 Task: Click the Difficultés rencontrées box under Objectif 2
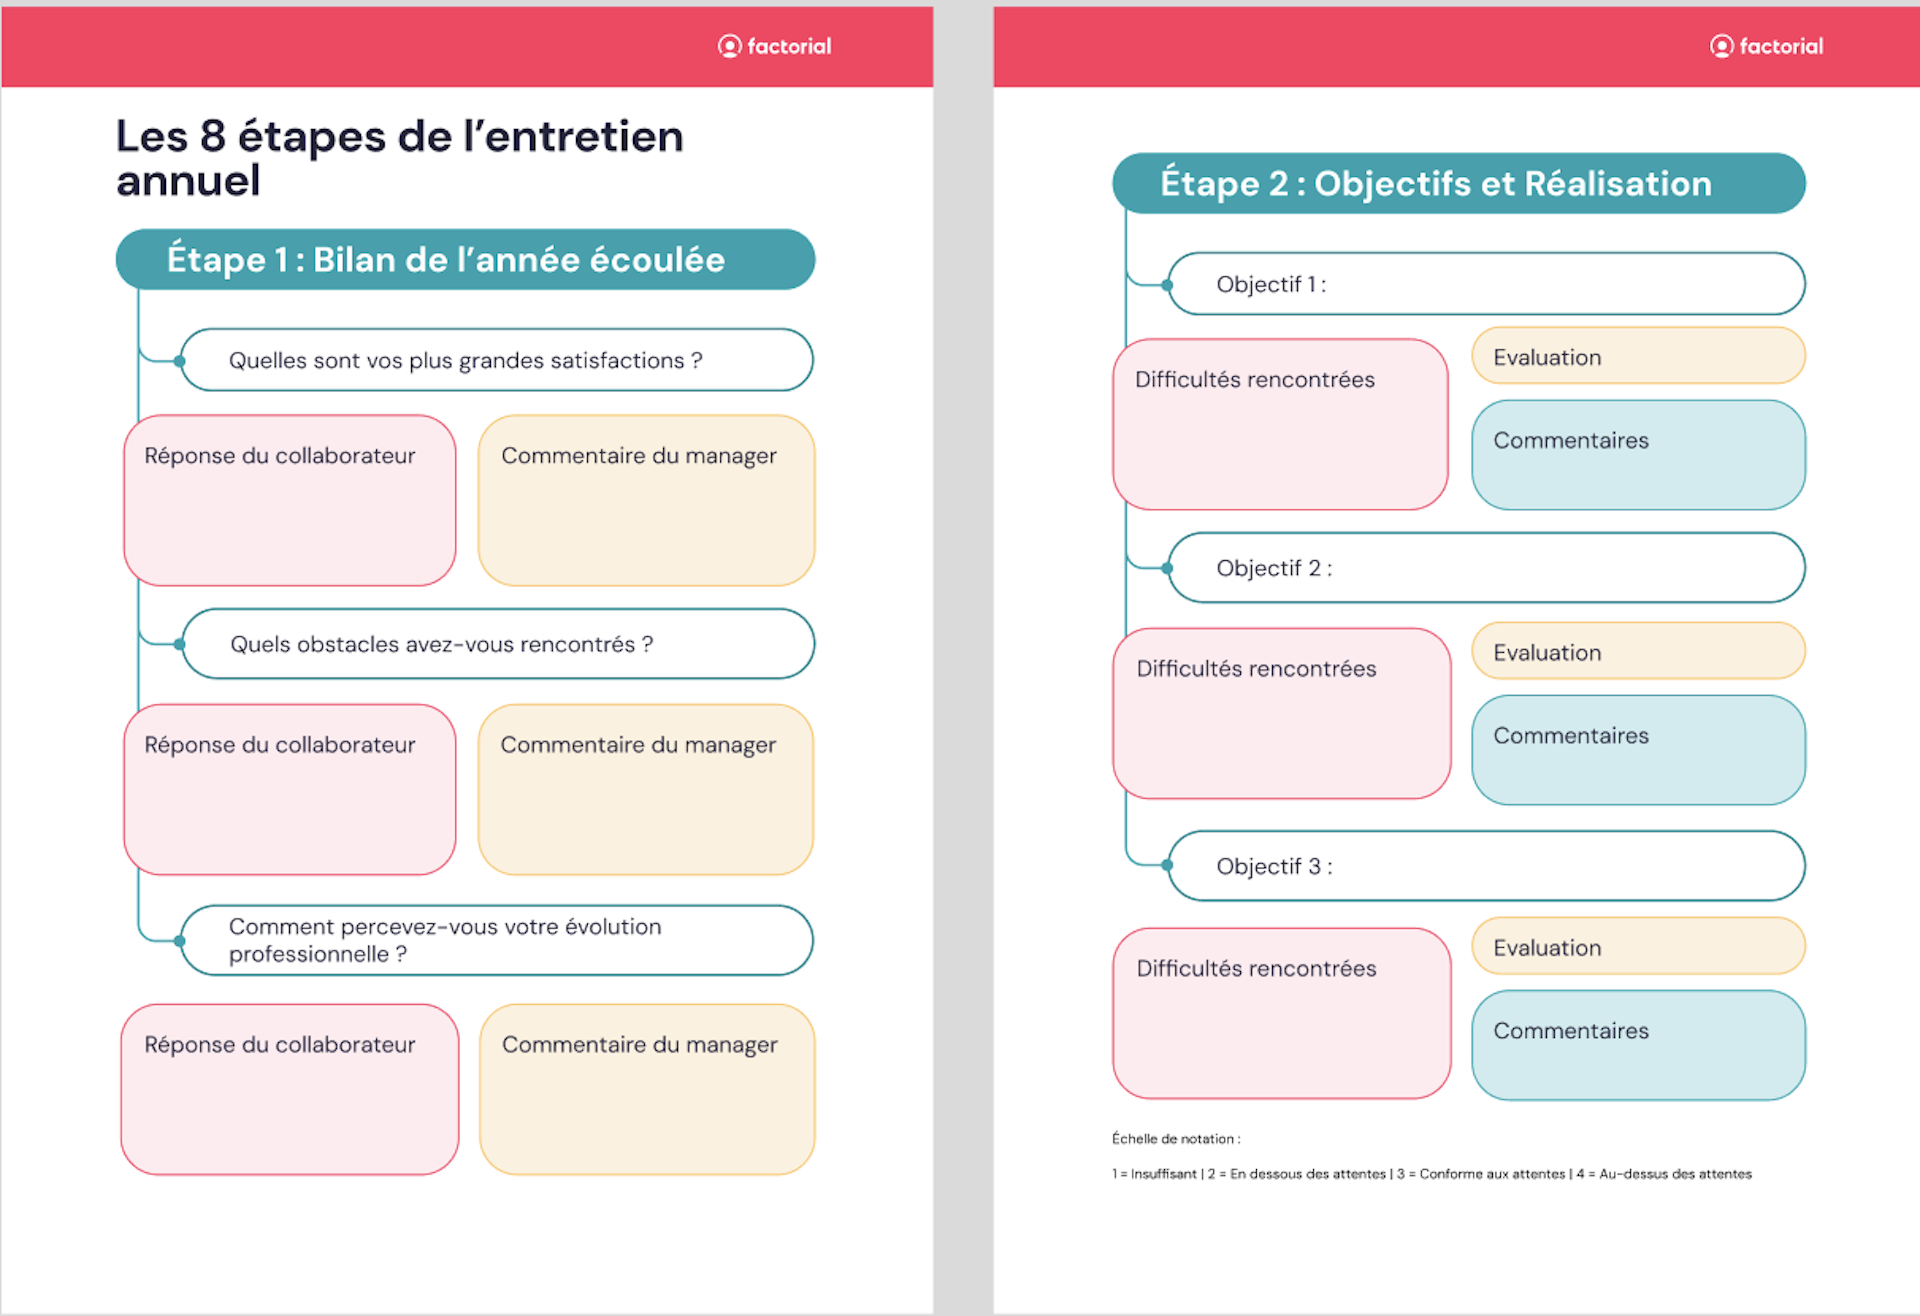tap(1281, 714)
